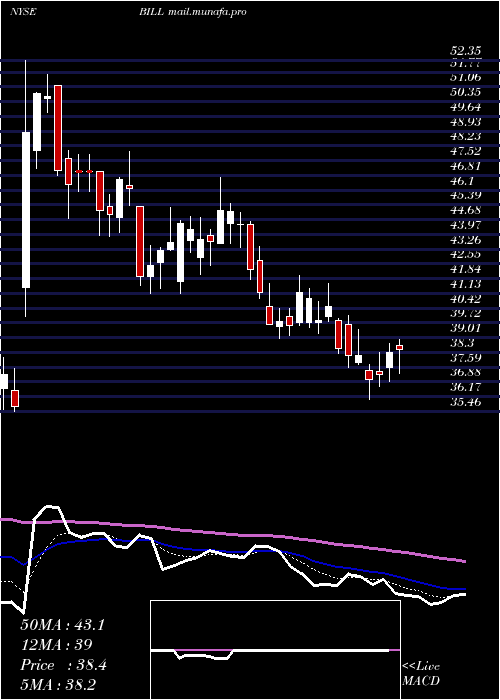Click the 48.23 price level label

[x=465, y=136]
